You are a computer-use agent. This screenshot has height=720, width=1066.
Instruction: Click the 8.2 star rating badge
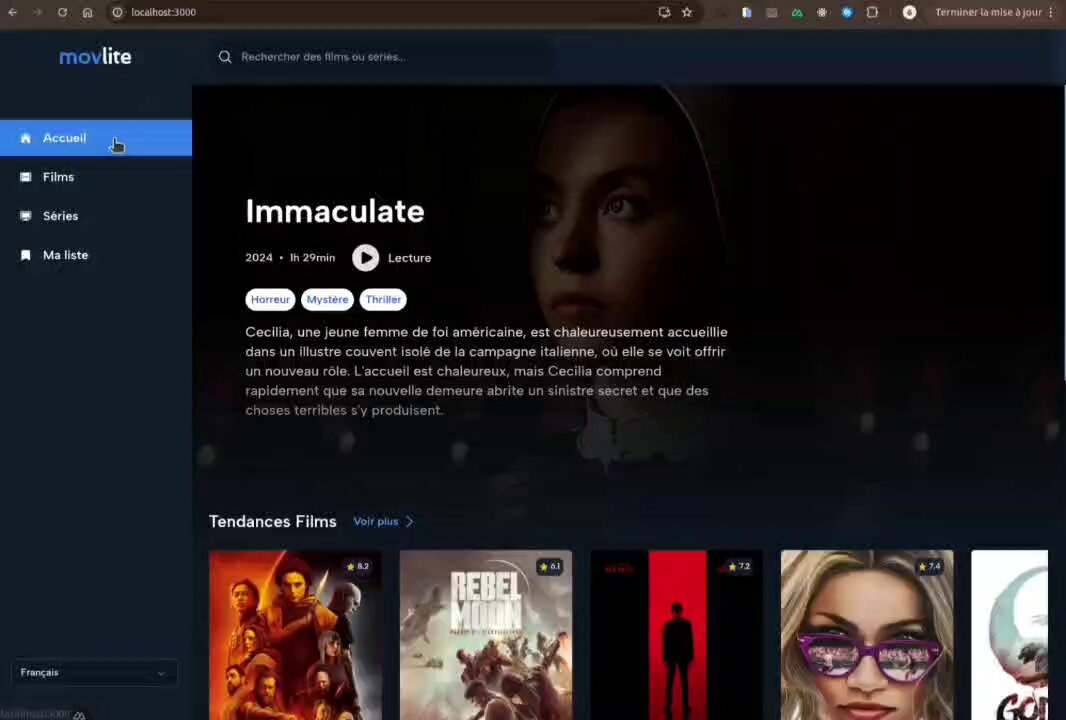(x=358, y=566)
